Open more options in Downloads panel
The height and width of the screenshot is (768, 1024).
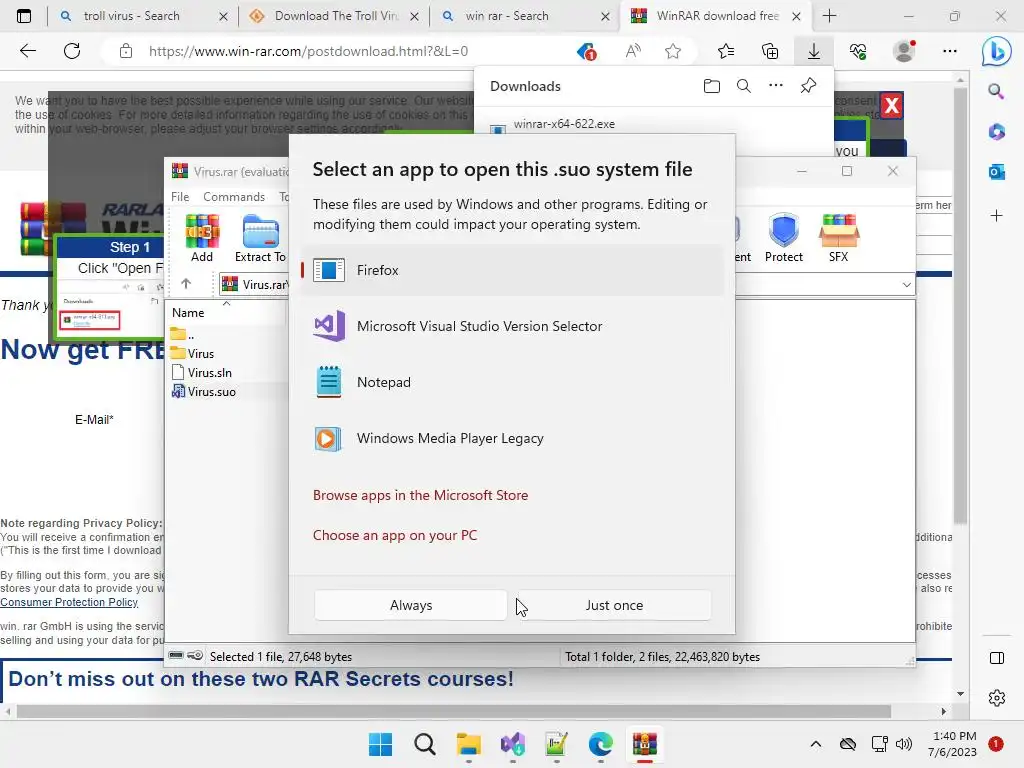click(x=776, y=86)
